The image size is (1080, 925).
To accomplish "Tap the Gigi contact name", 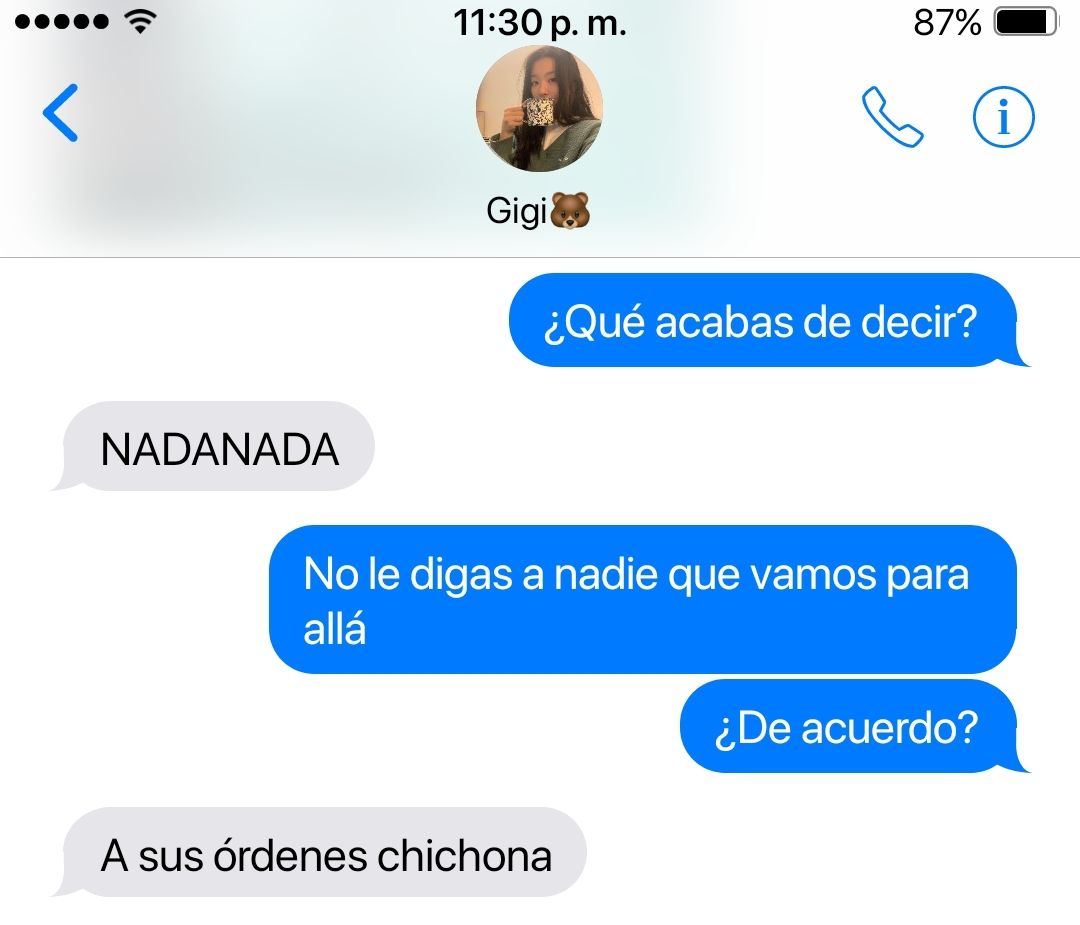I will pyautogui.click(x=516, y=210).
